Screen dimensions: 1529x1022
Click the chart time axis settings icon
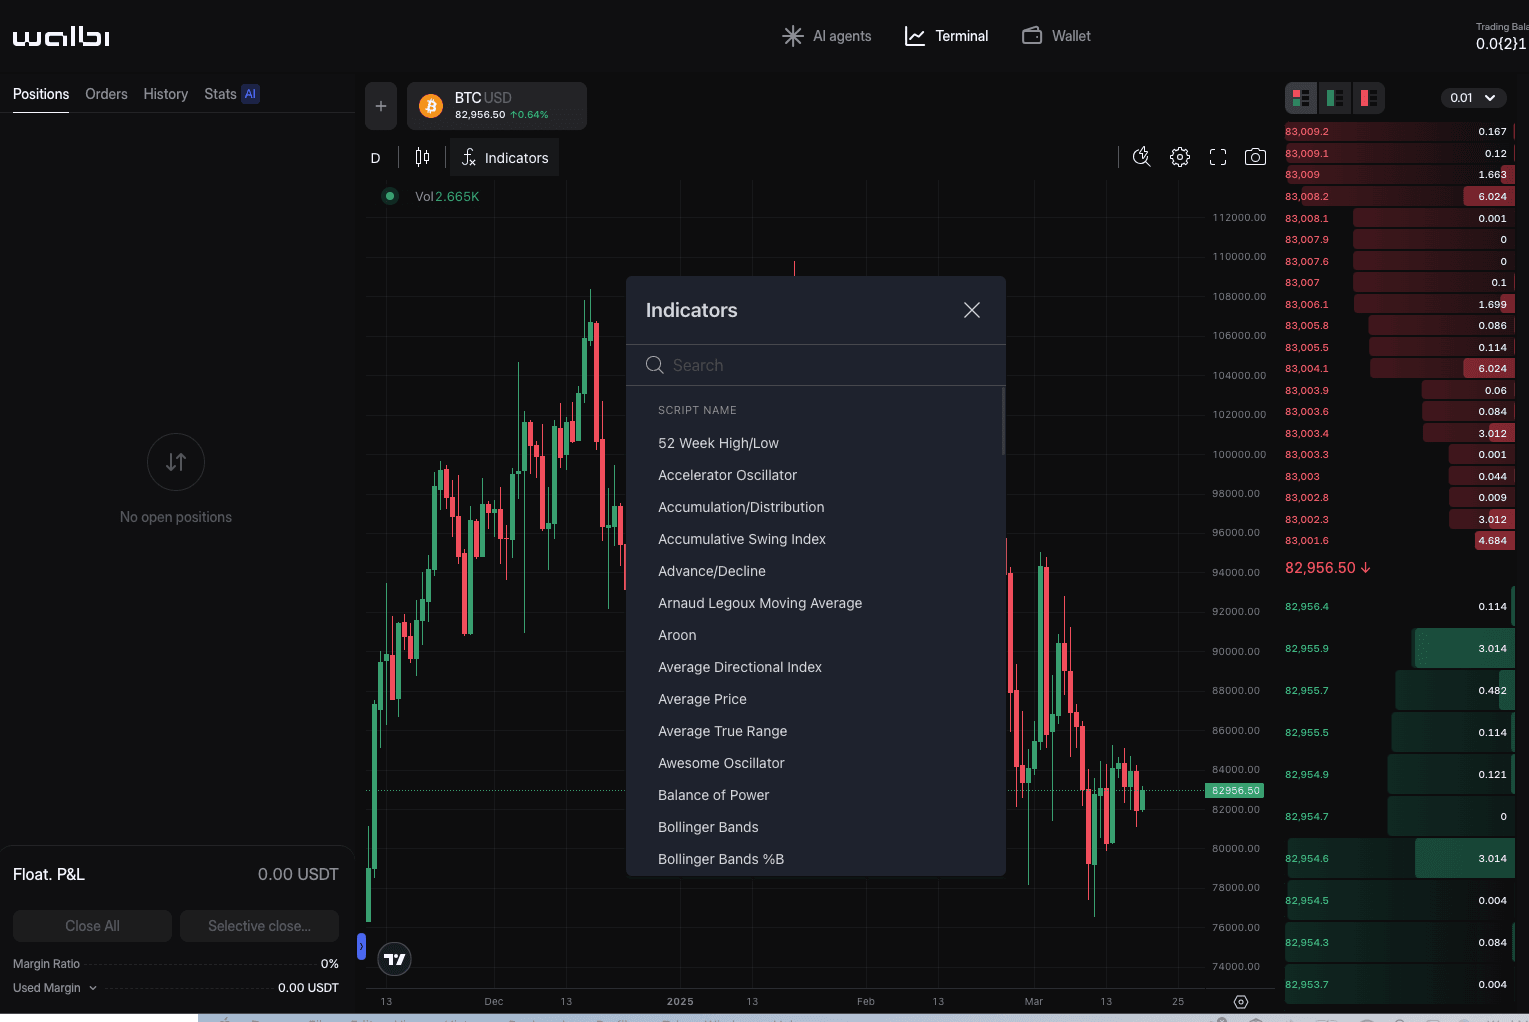click(1241, 1001)
